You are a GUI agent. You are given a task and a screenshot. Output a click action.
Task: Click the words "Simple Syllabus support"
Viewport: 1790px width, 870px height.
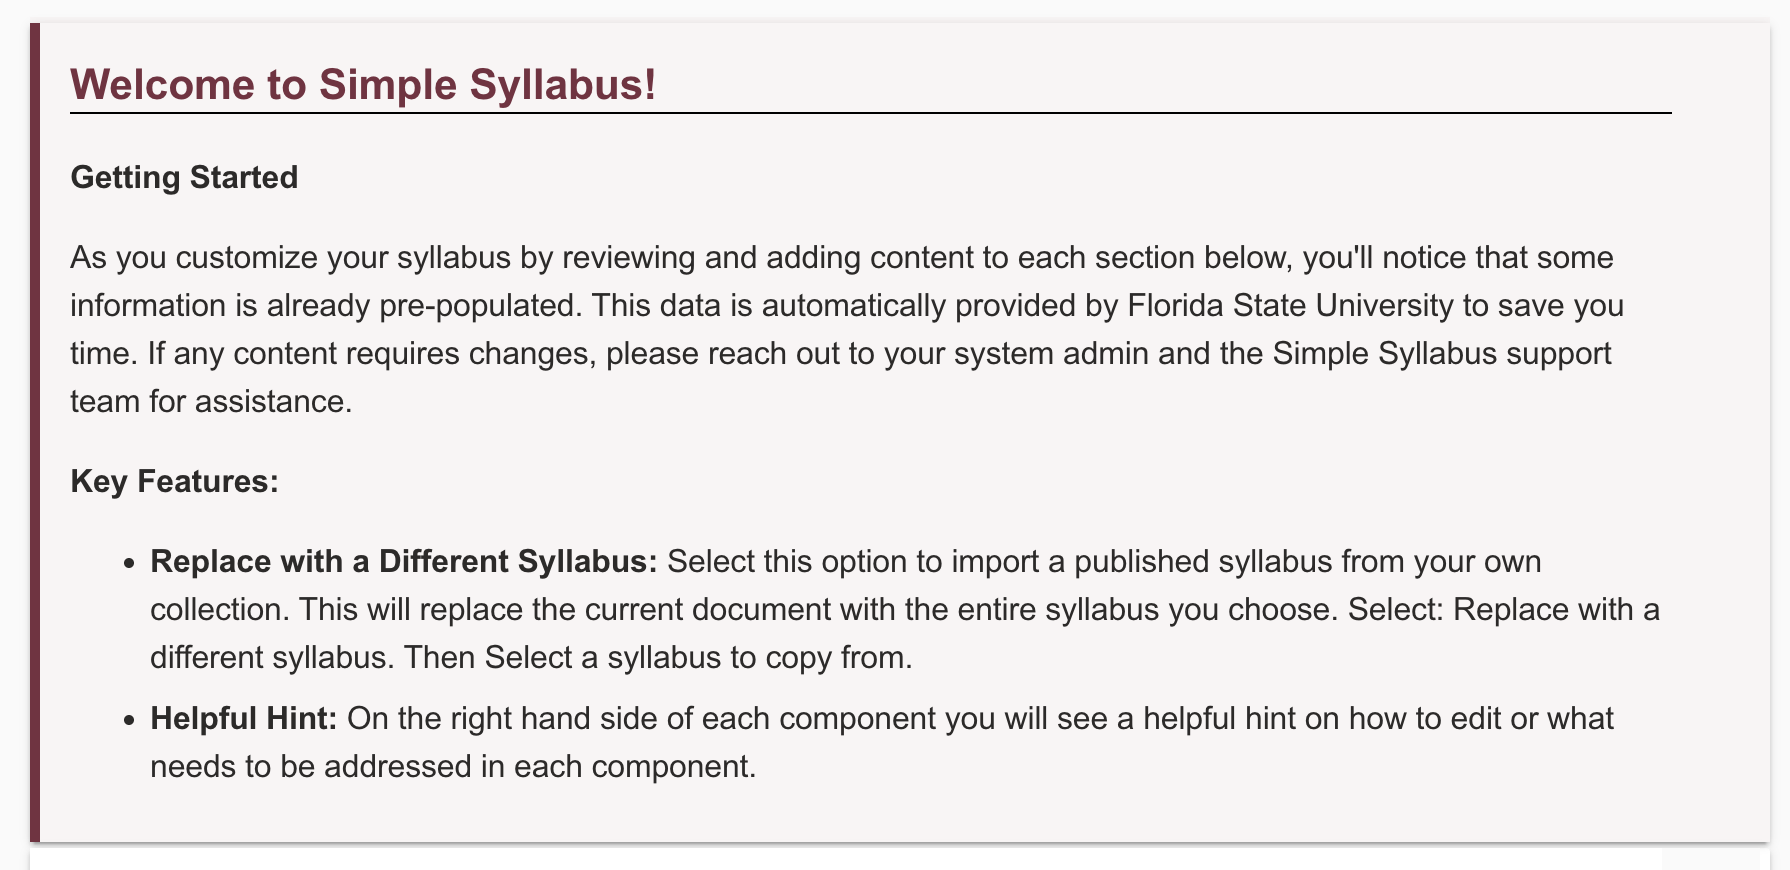pos(1442,353)
